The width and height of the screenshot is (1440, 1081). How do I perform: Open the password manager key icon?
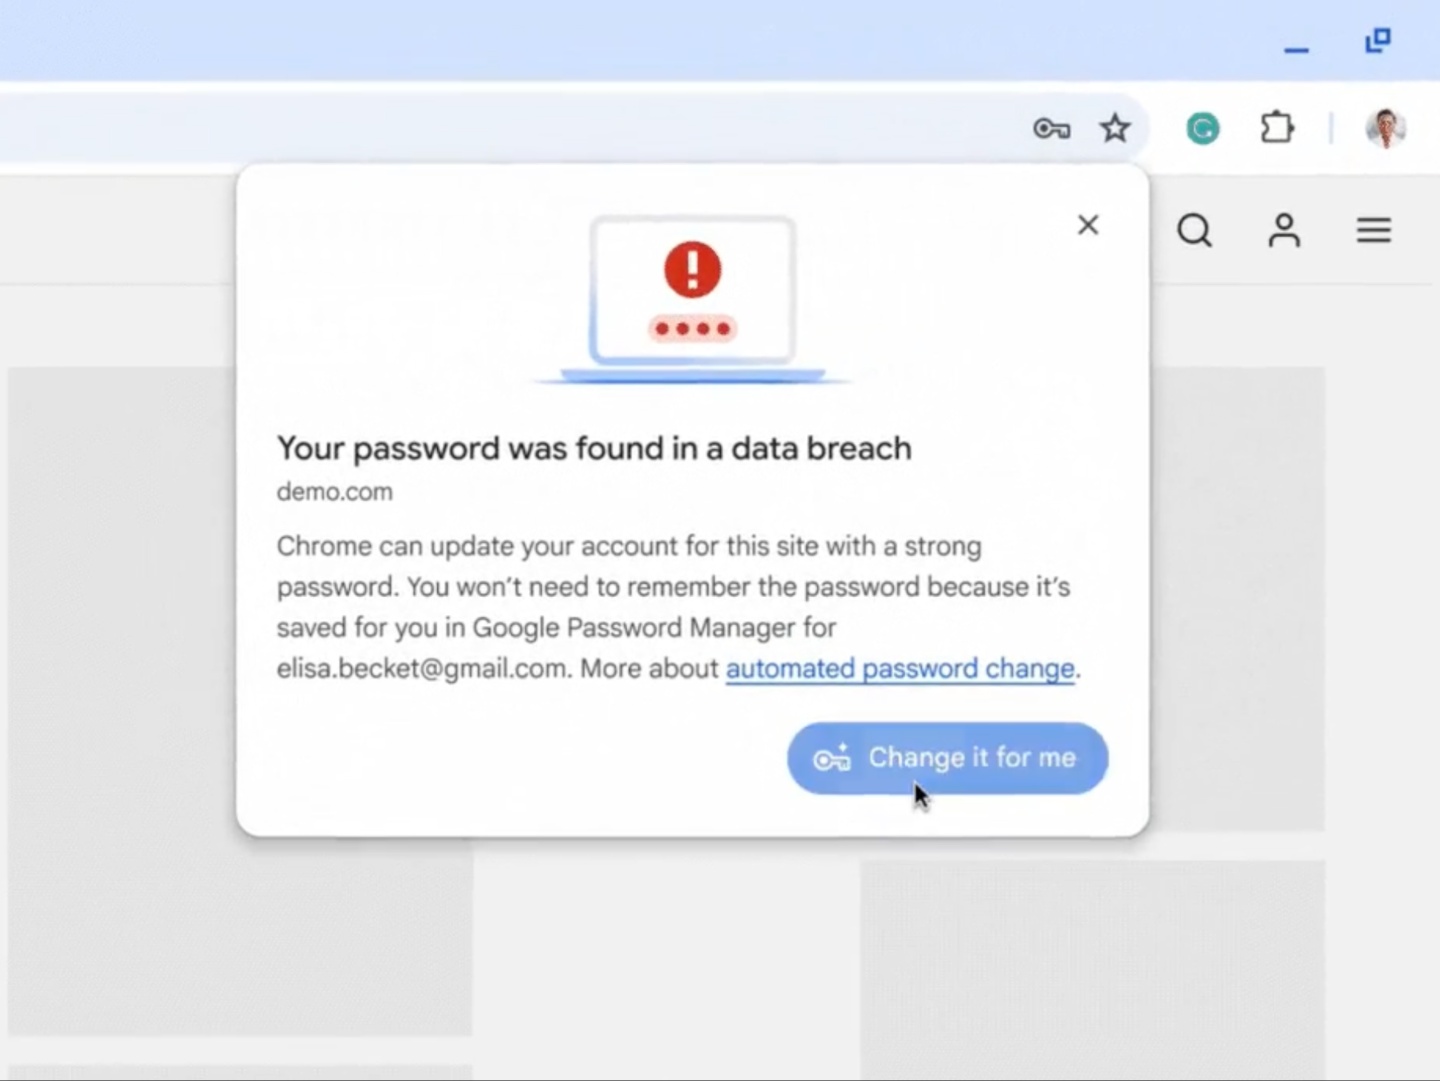pos(1051,129)
